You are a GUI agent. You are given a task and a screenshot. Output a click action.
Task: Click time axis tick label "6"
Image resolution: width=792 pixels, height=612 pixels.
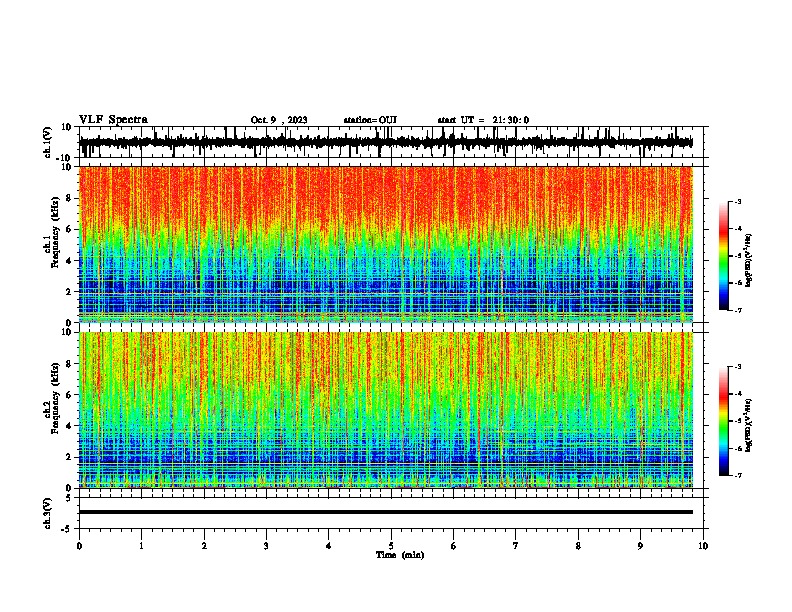[x=454, y=546]
